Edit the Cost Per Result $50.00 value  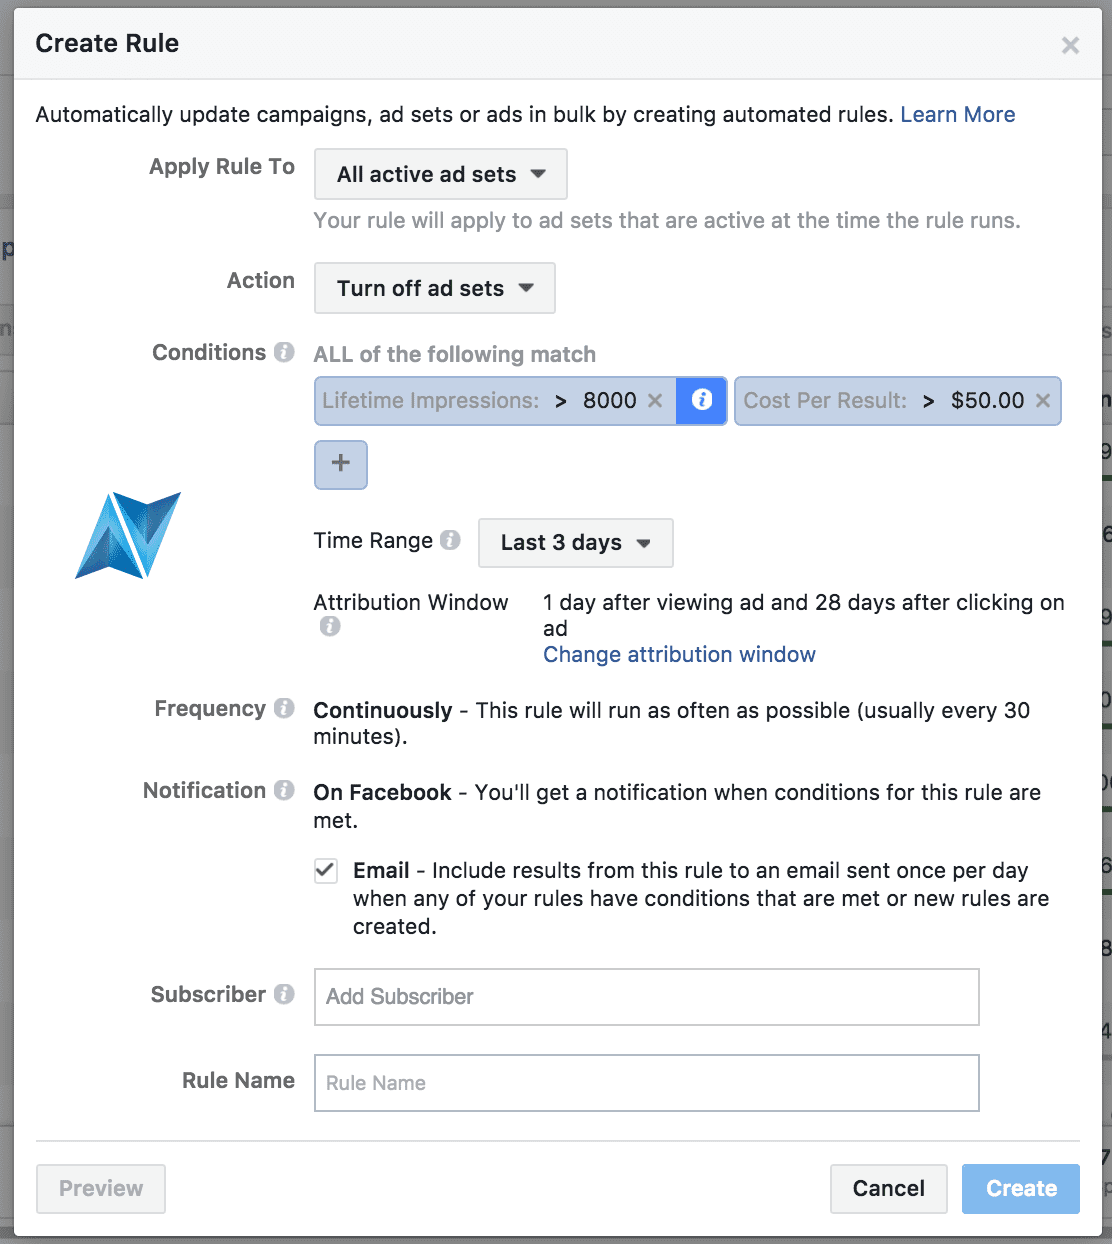(x=987, y=400)
